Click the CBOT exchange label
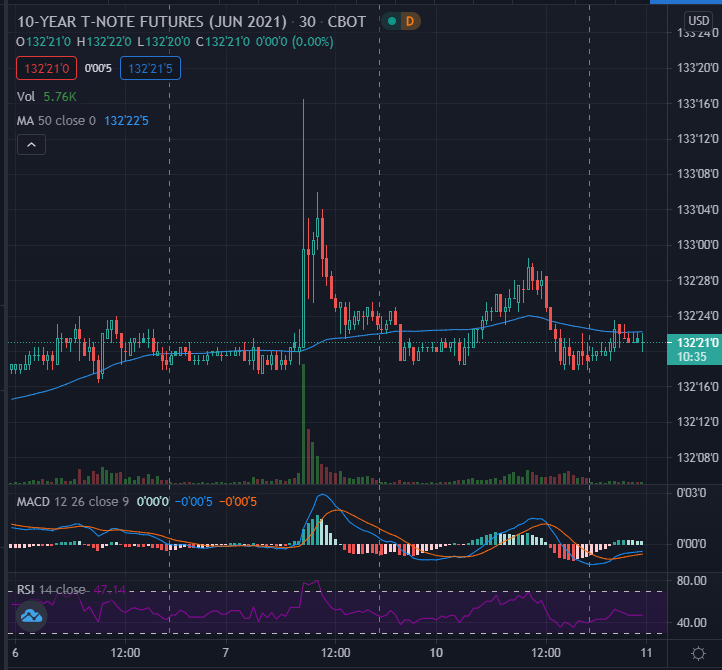The width and height of the screenshot is (722, 670). click(x=347, y=22)
